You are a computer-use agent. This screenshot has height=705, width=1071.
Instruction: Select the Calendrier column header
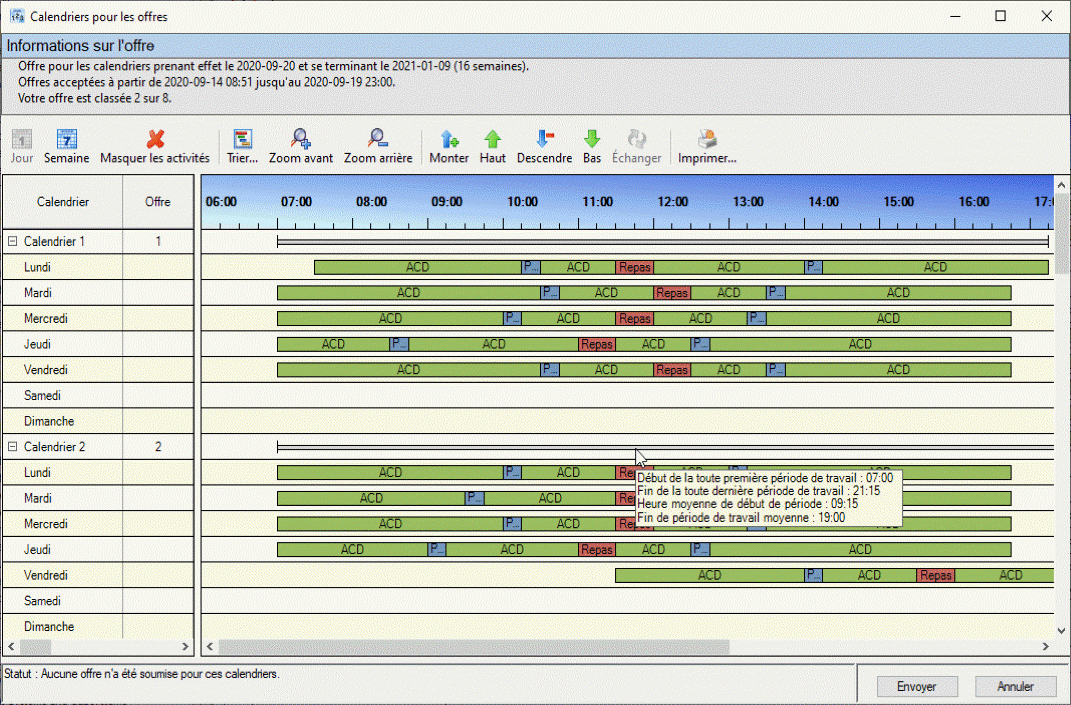click(62, 202)
